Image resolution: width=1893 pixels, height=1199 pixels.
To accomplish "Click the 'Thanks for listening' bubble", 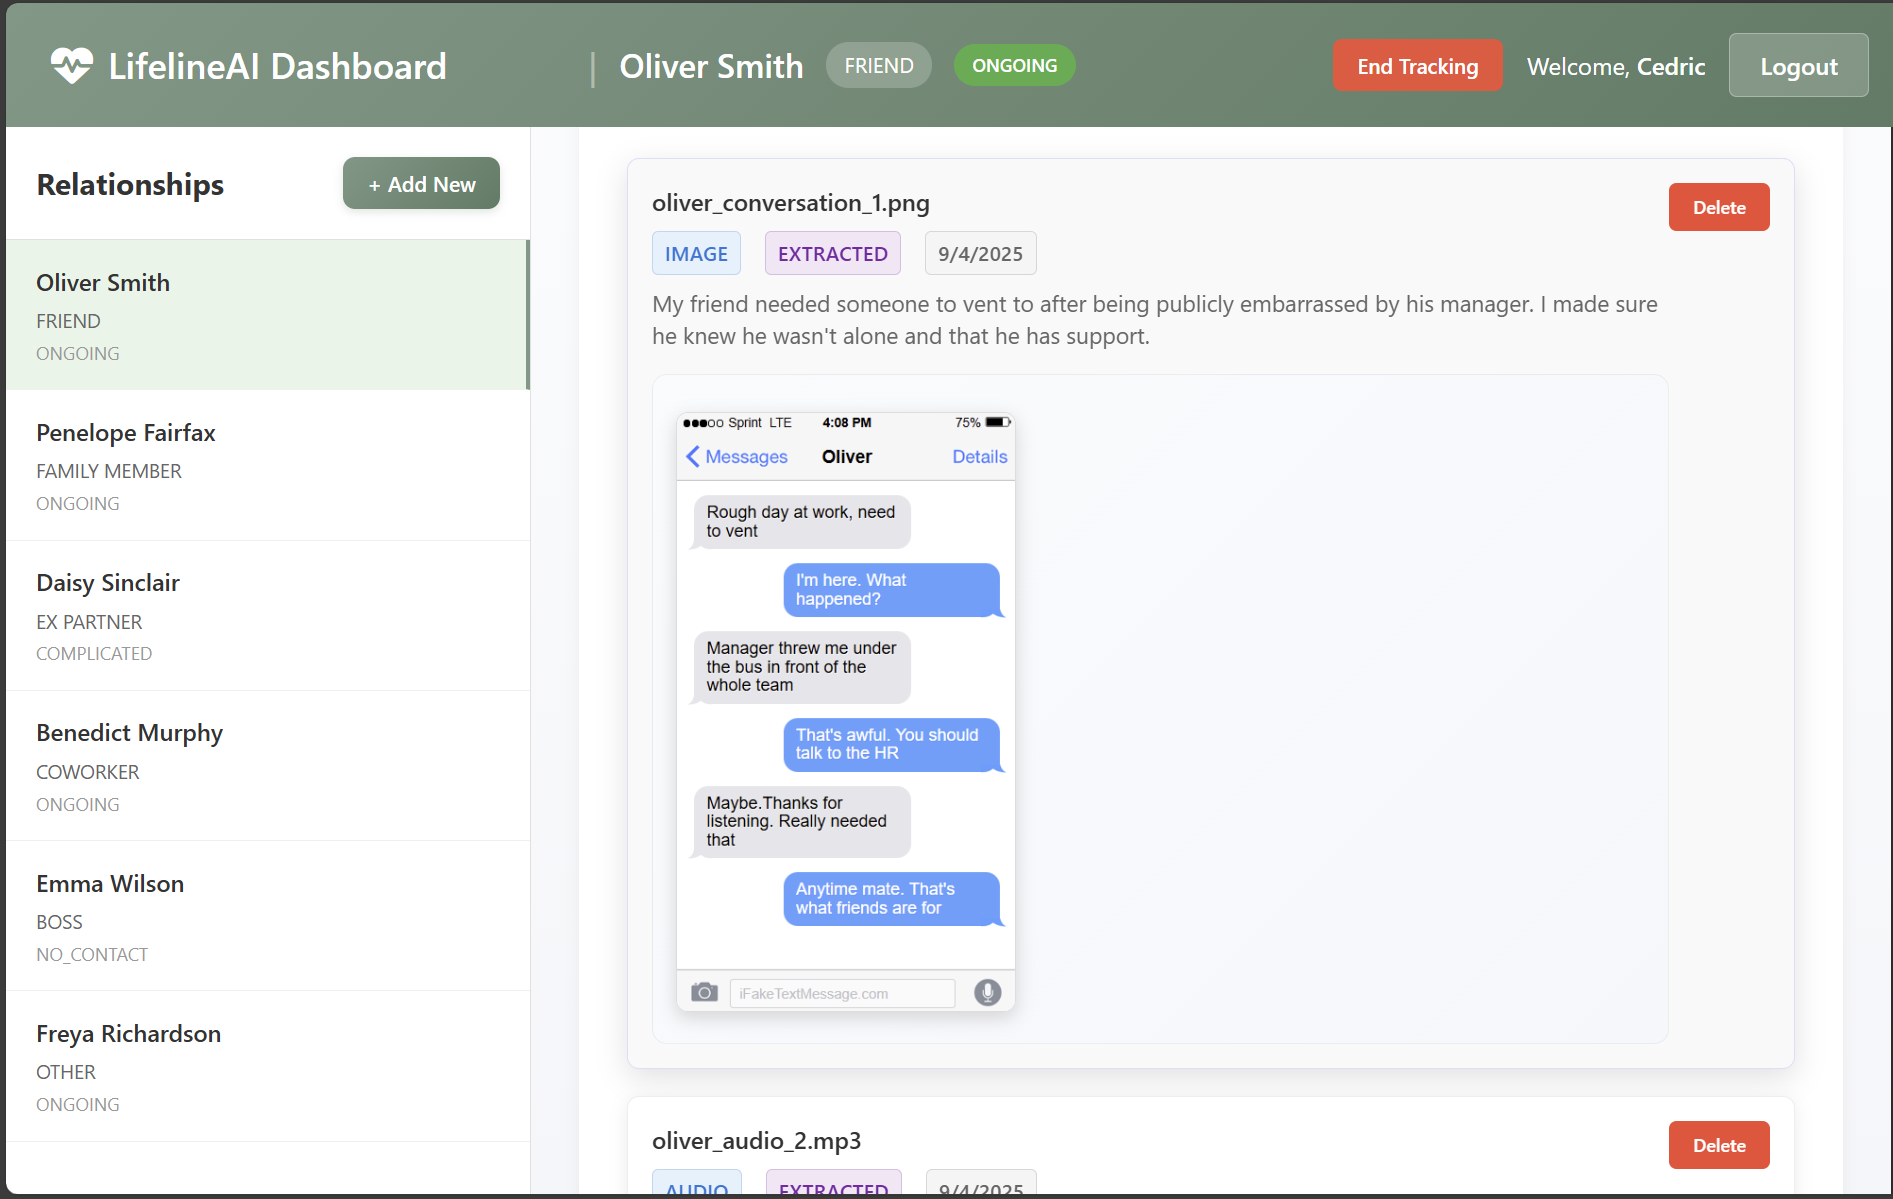I will (x=801, y=822).
